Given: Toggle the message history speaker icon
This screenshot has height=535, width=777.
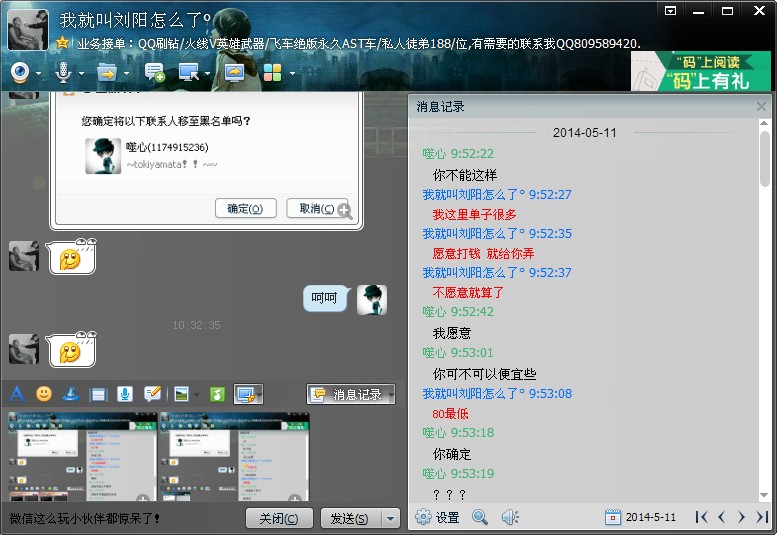Looking at the screenshot, I should pyautogui.click(x=510, y=517).
